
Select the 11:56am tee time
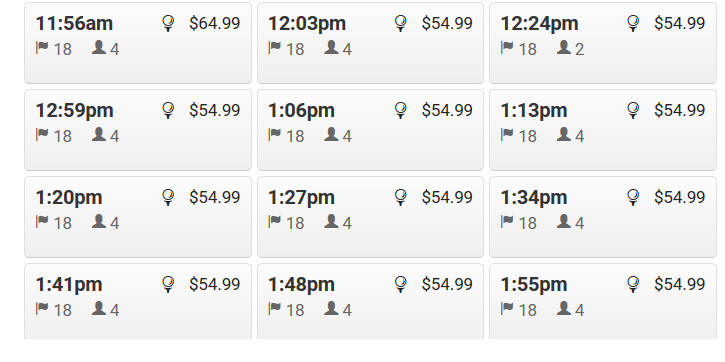pyautogui.click(x=138, y=43)
